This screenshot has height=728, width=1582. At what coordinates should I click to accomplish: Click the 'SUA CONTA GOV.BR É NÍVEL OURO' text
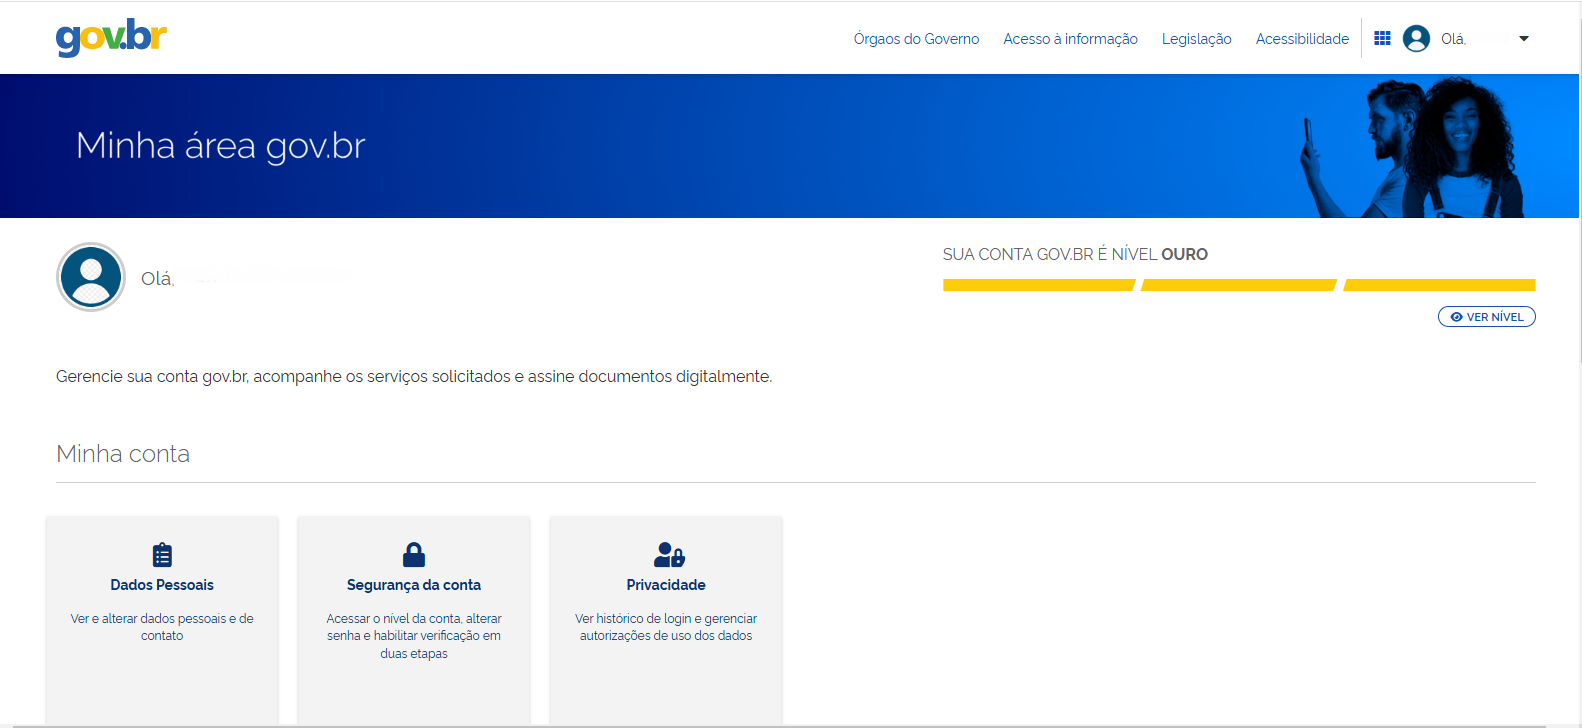[x=1075, y=254]
